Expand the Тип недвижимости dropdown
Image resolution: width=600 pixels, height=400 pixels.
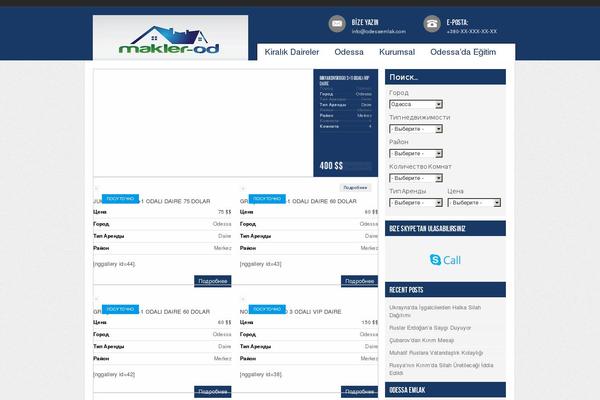click(416, 129)
